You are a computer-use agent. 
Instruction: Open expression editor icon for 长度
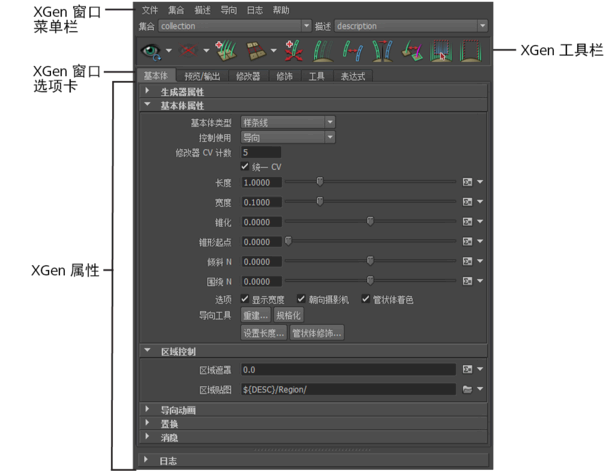tap(468, 182)
